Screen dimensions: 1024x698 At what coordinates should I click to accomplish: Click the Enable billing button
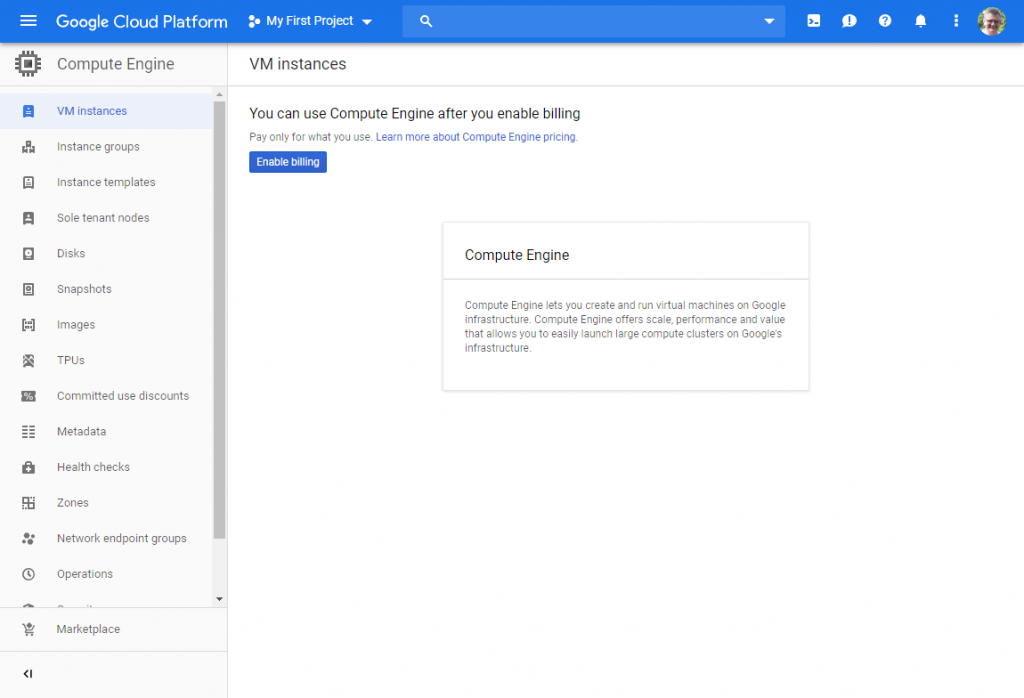pos(288,162)
